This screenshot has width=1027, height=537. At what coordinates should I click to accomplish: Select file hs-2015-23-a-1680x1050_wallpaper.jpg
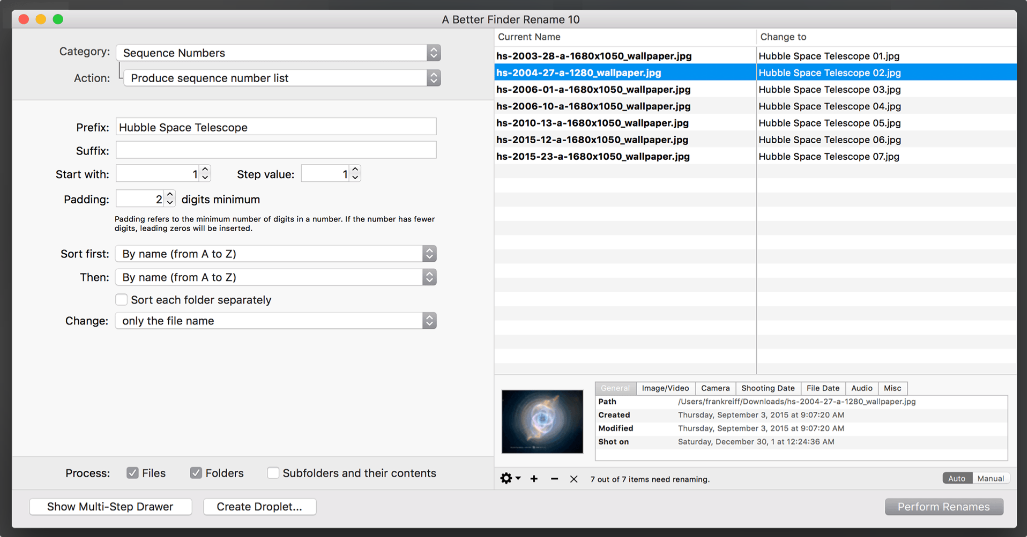(x=593, y=157)
